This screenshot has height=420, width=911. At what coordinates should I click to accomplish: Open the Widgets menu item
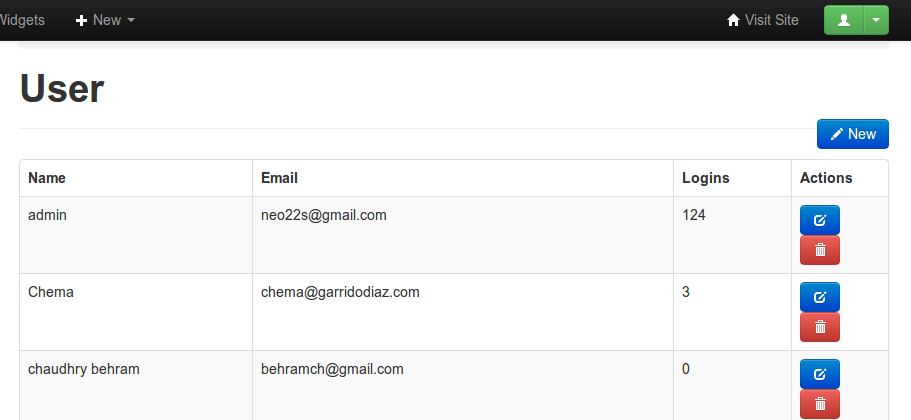21,20
